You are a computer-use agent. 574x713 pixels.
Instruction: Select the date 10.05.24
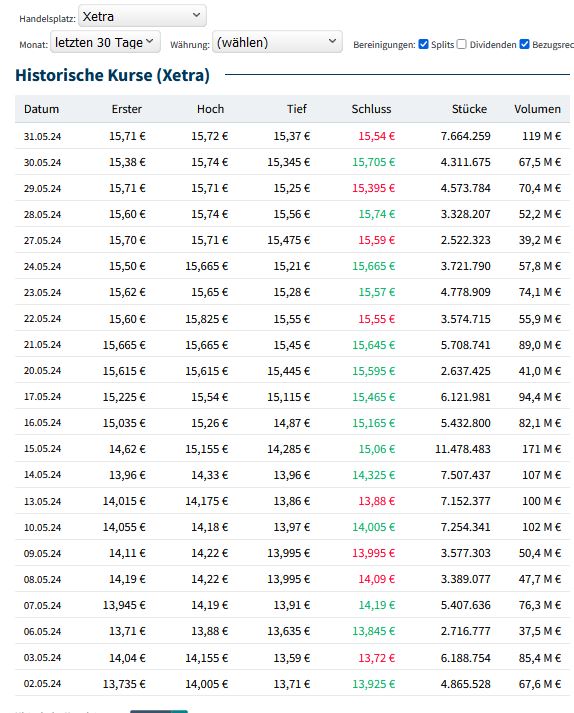pos(42,527)
